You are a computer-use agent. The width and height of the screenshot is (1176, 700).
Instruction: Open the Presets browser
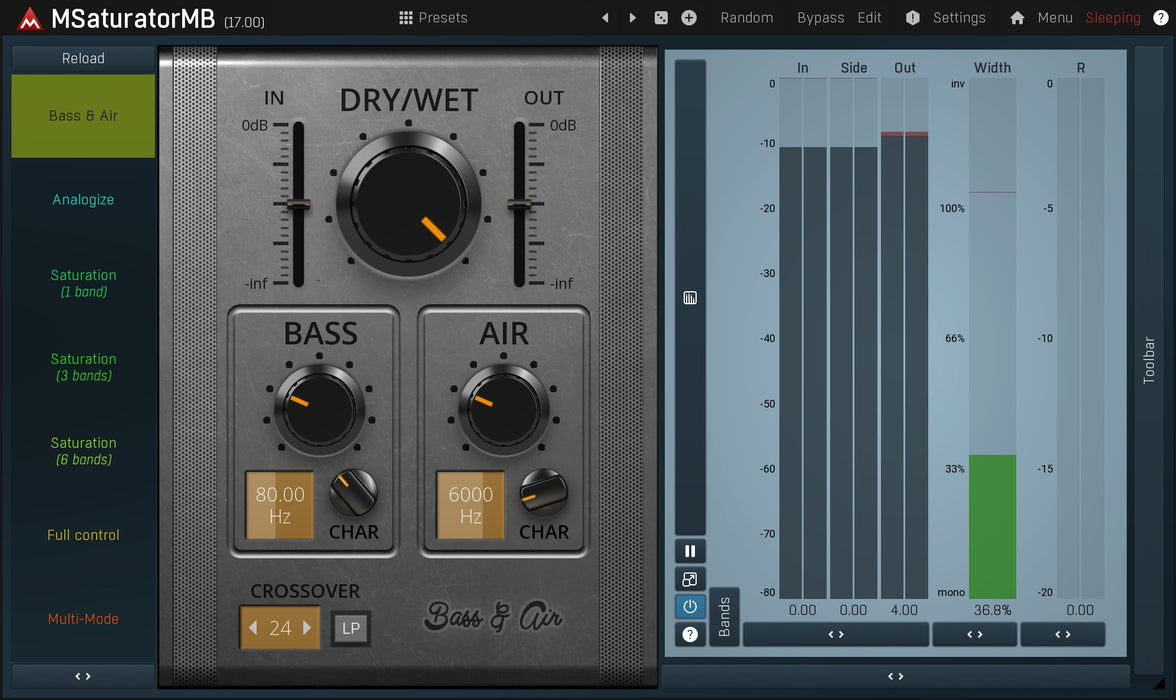tap(433, 18)
